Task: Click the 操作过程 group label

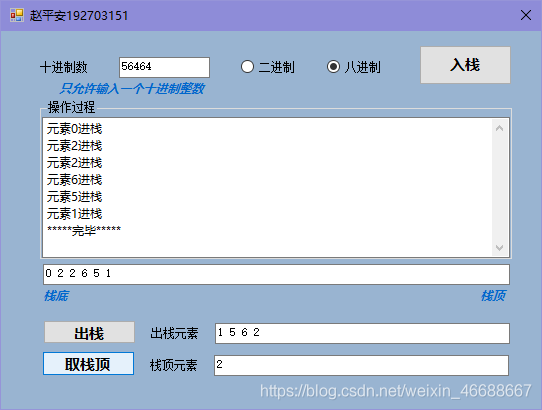Action: tap(71, 107)
